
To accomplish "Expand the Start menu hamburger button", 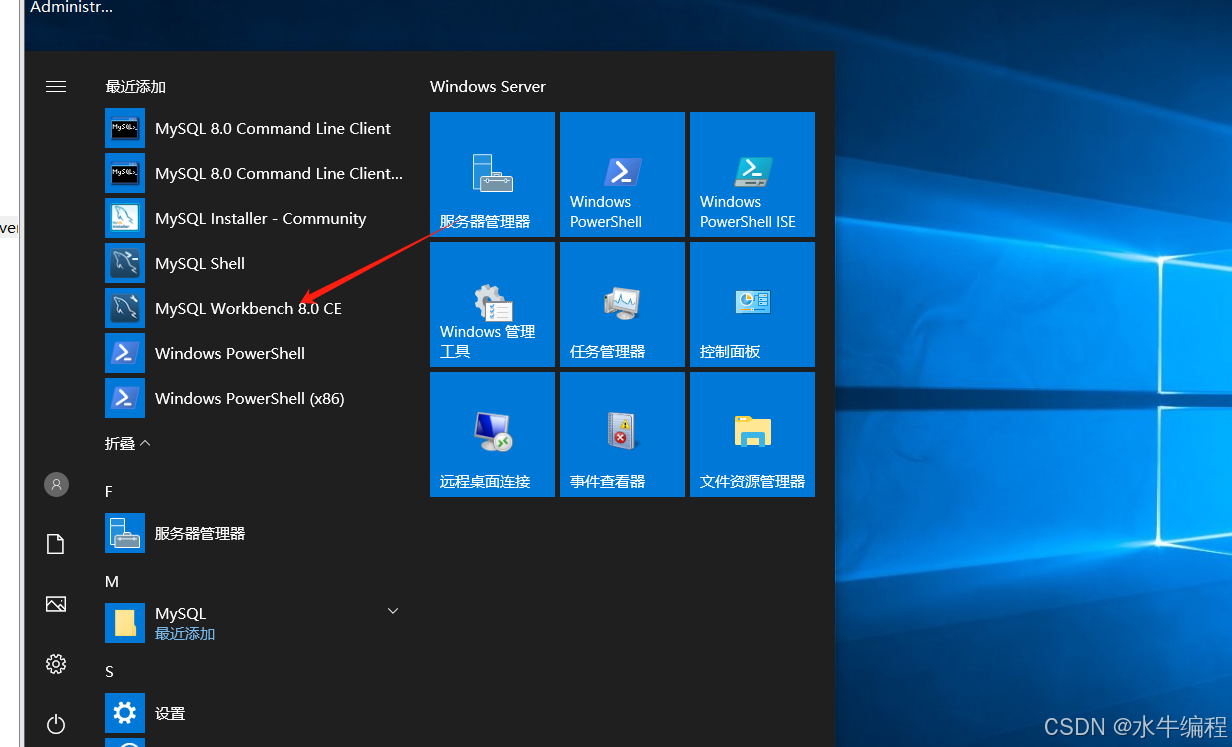I will [x=56, y=87].
